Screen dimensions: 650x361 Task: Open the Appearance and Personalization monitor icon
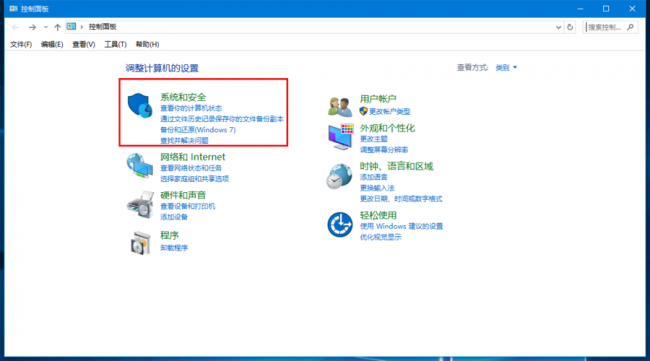(x=340, y=137)
